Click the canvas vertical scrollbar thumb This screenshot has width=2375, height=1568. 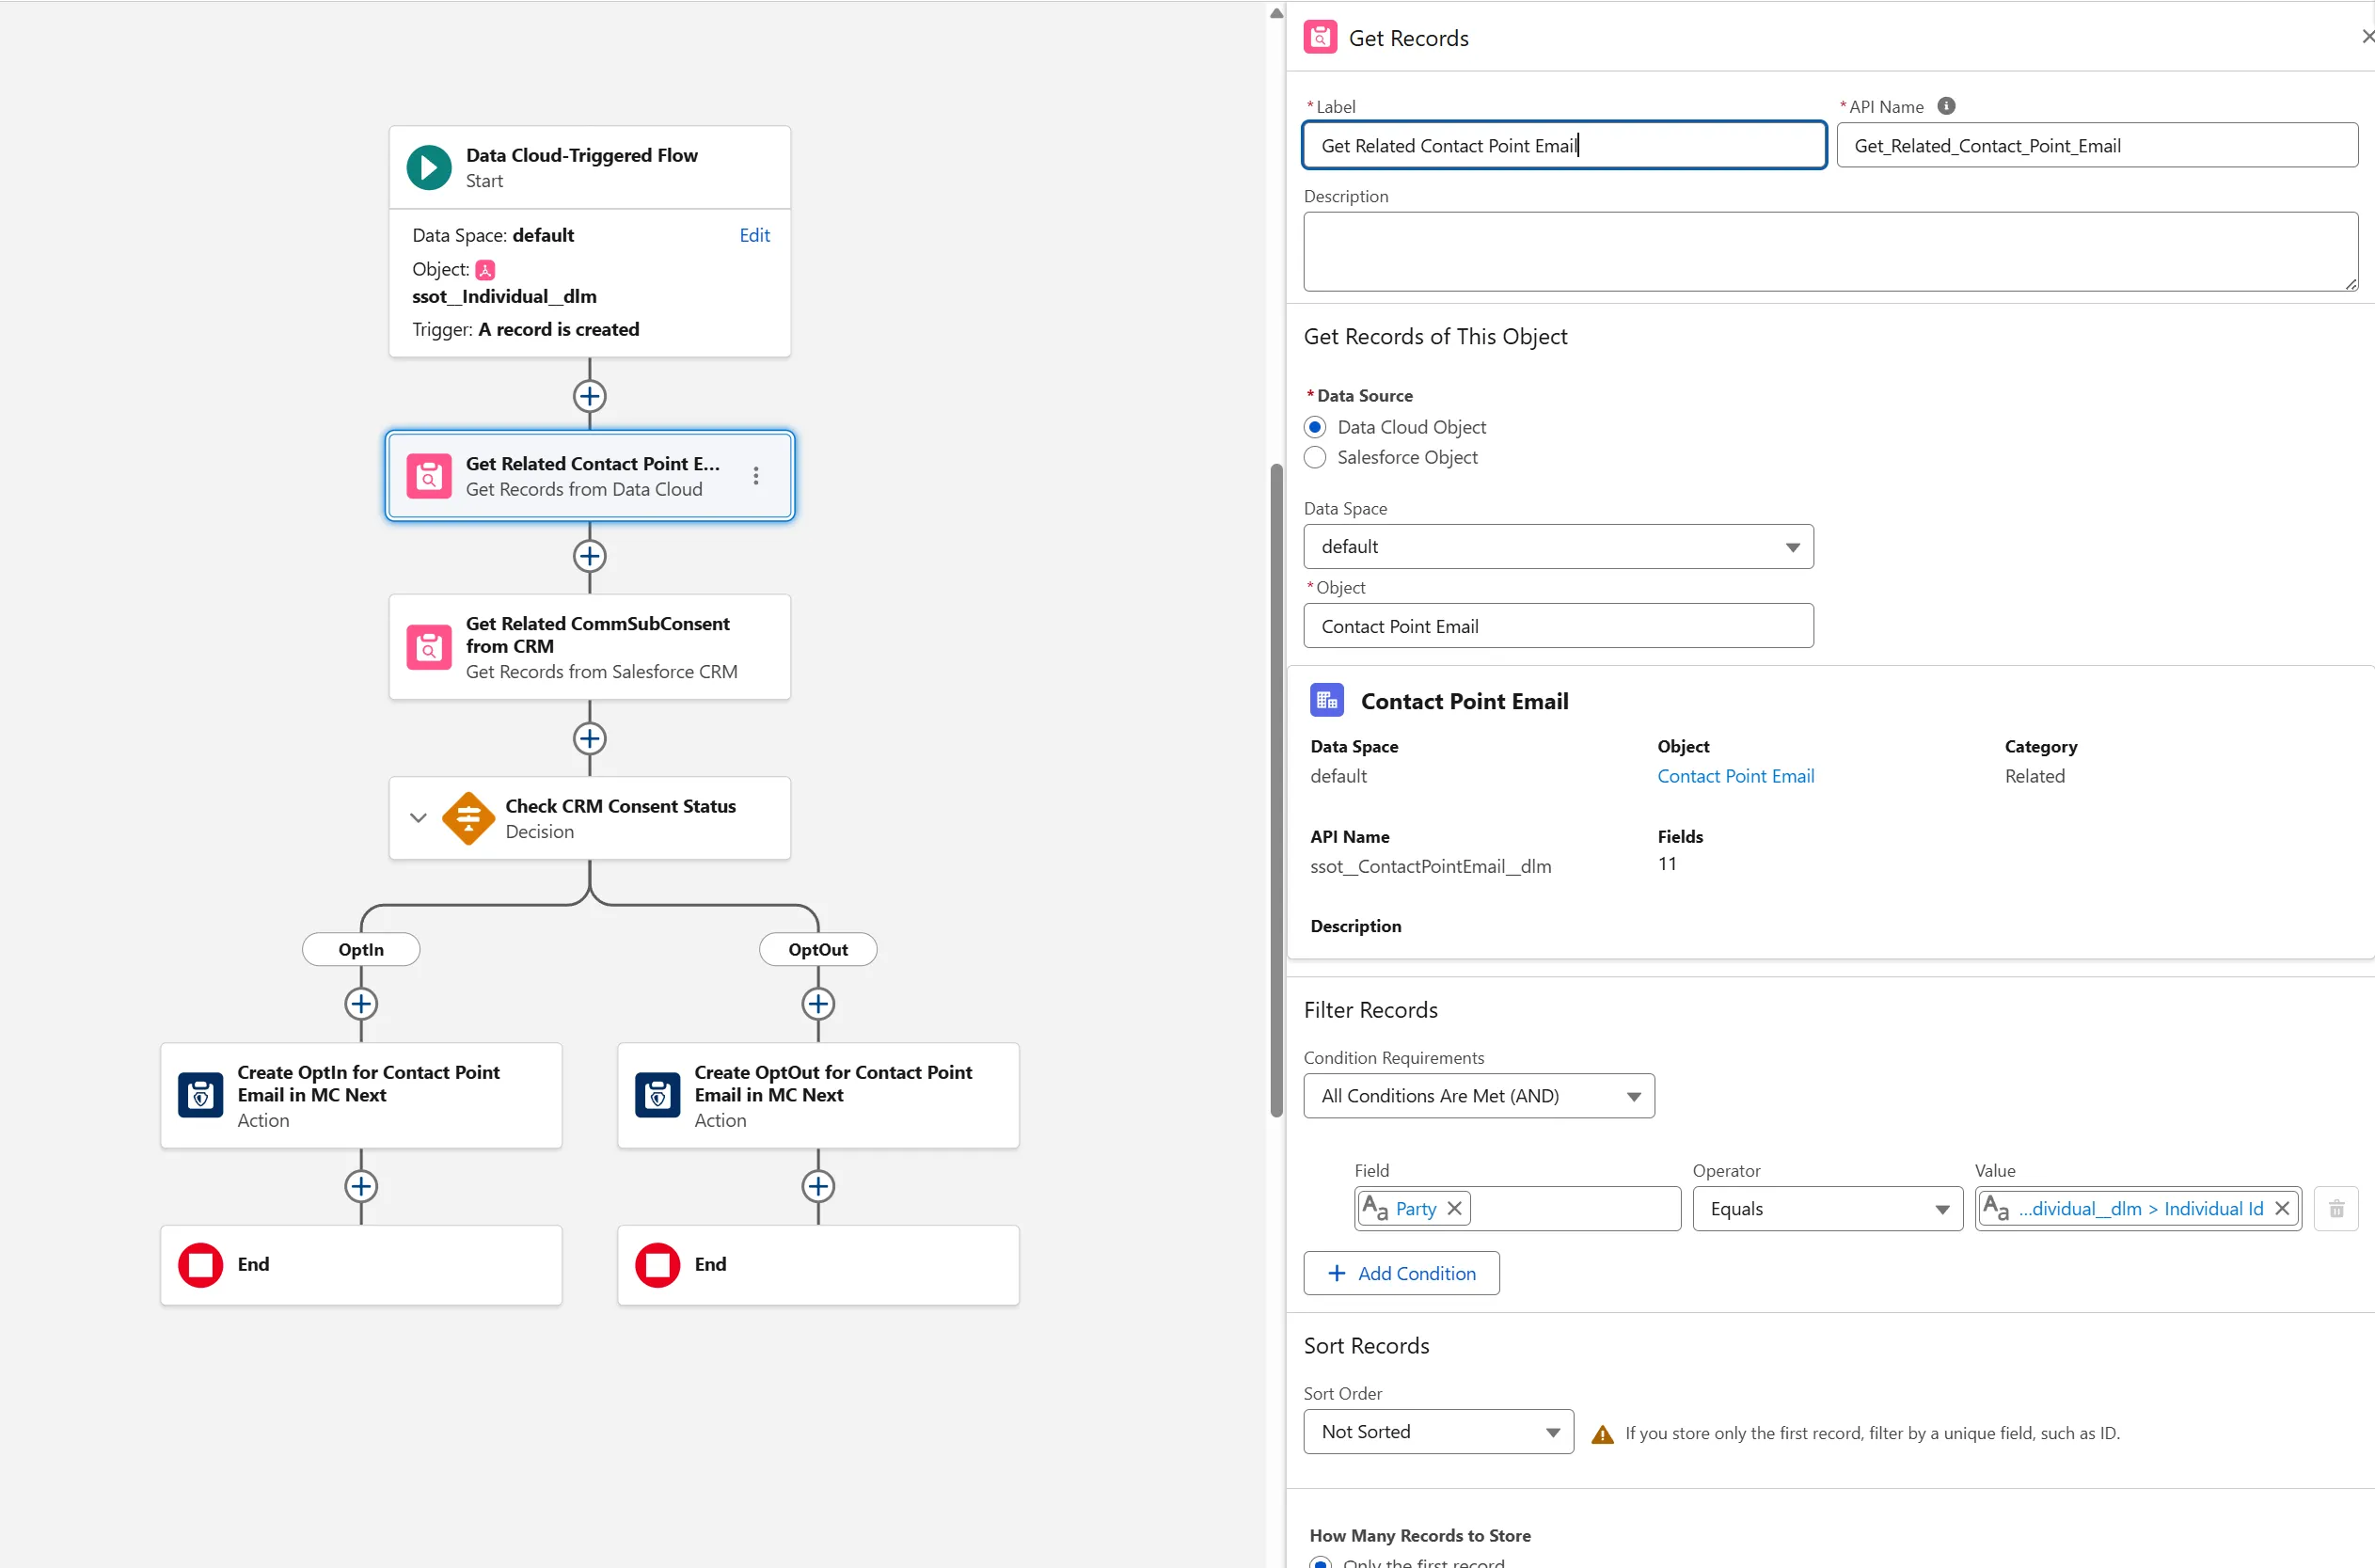click(x=1276, y=790)
